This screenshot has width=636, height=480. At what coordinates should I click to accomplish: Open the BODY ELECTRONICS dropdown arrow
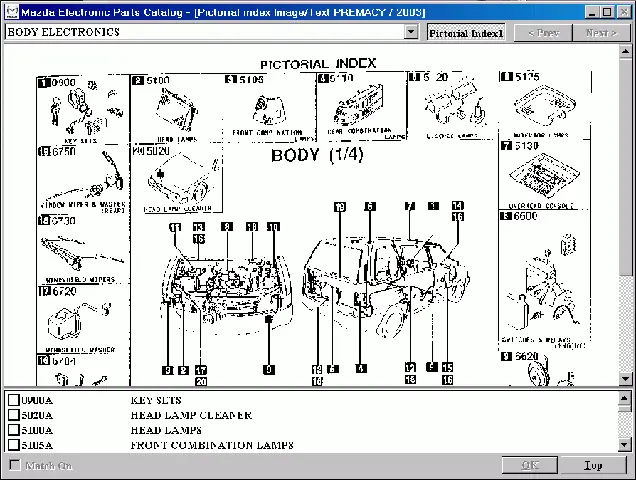tap(411, 32)
